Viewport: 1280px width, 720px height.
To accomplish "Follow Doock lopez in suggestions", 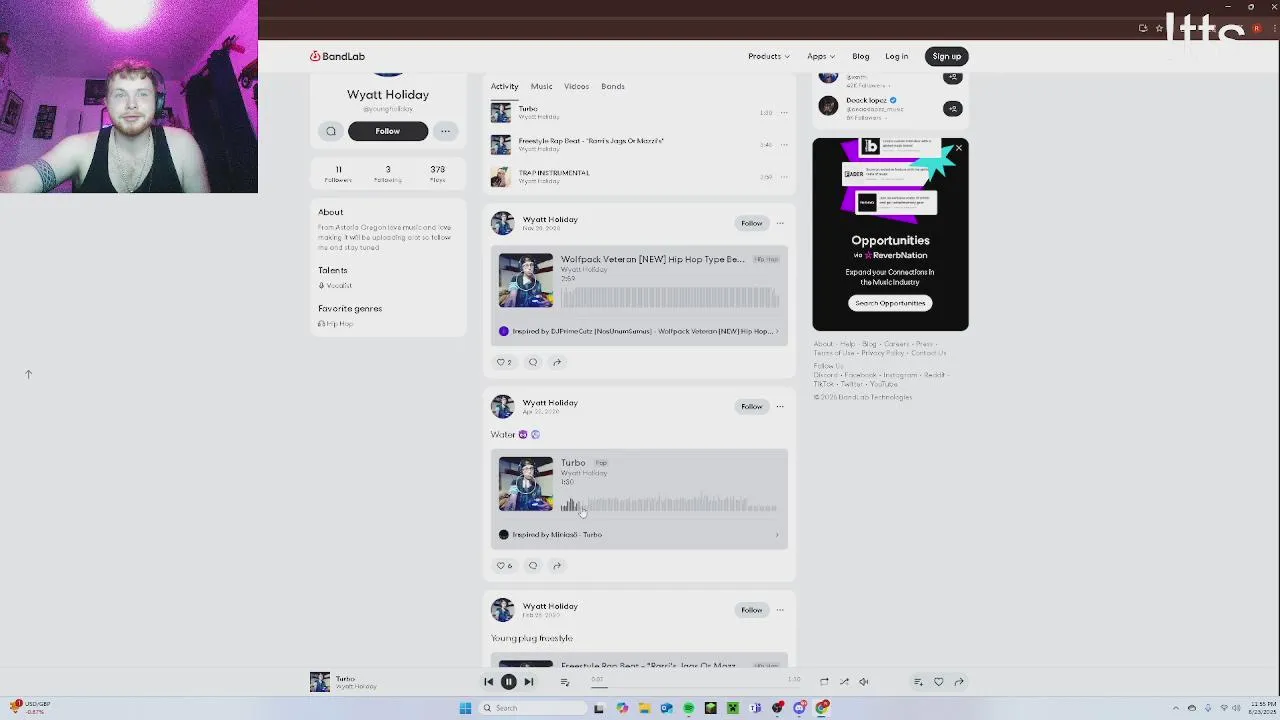I will point(953,108).
